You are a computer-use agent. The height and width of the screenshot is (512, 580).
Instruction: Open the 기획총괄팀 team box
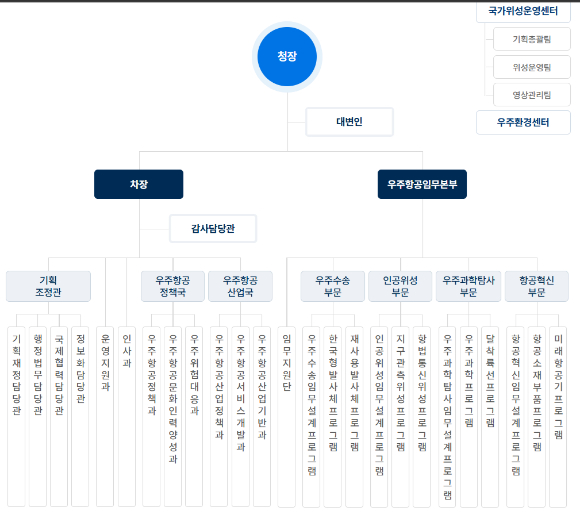[x=532, y=39]
